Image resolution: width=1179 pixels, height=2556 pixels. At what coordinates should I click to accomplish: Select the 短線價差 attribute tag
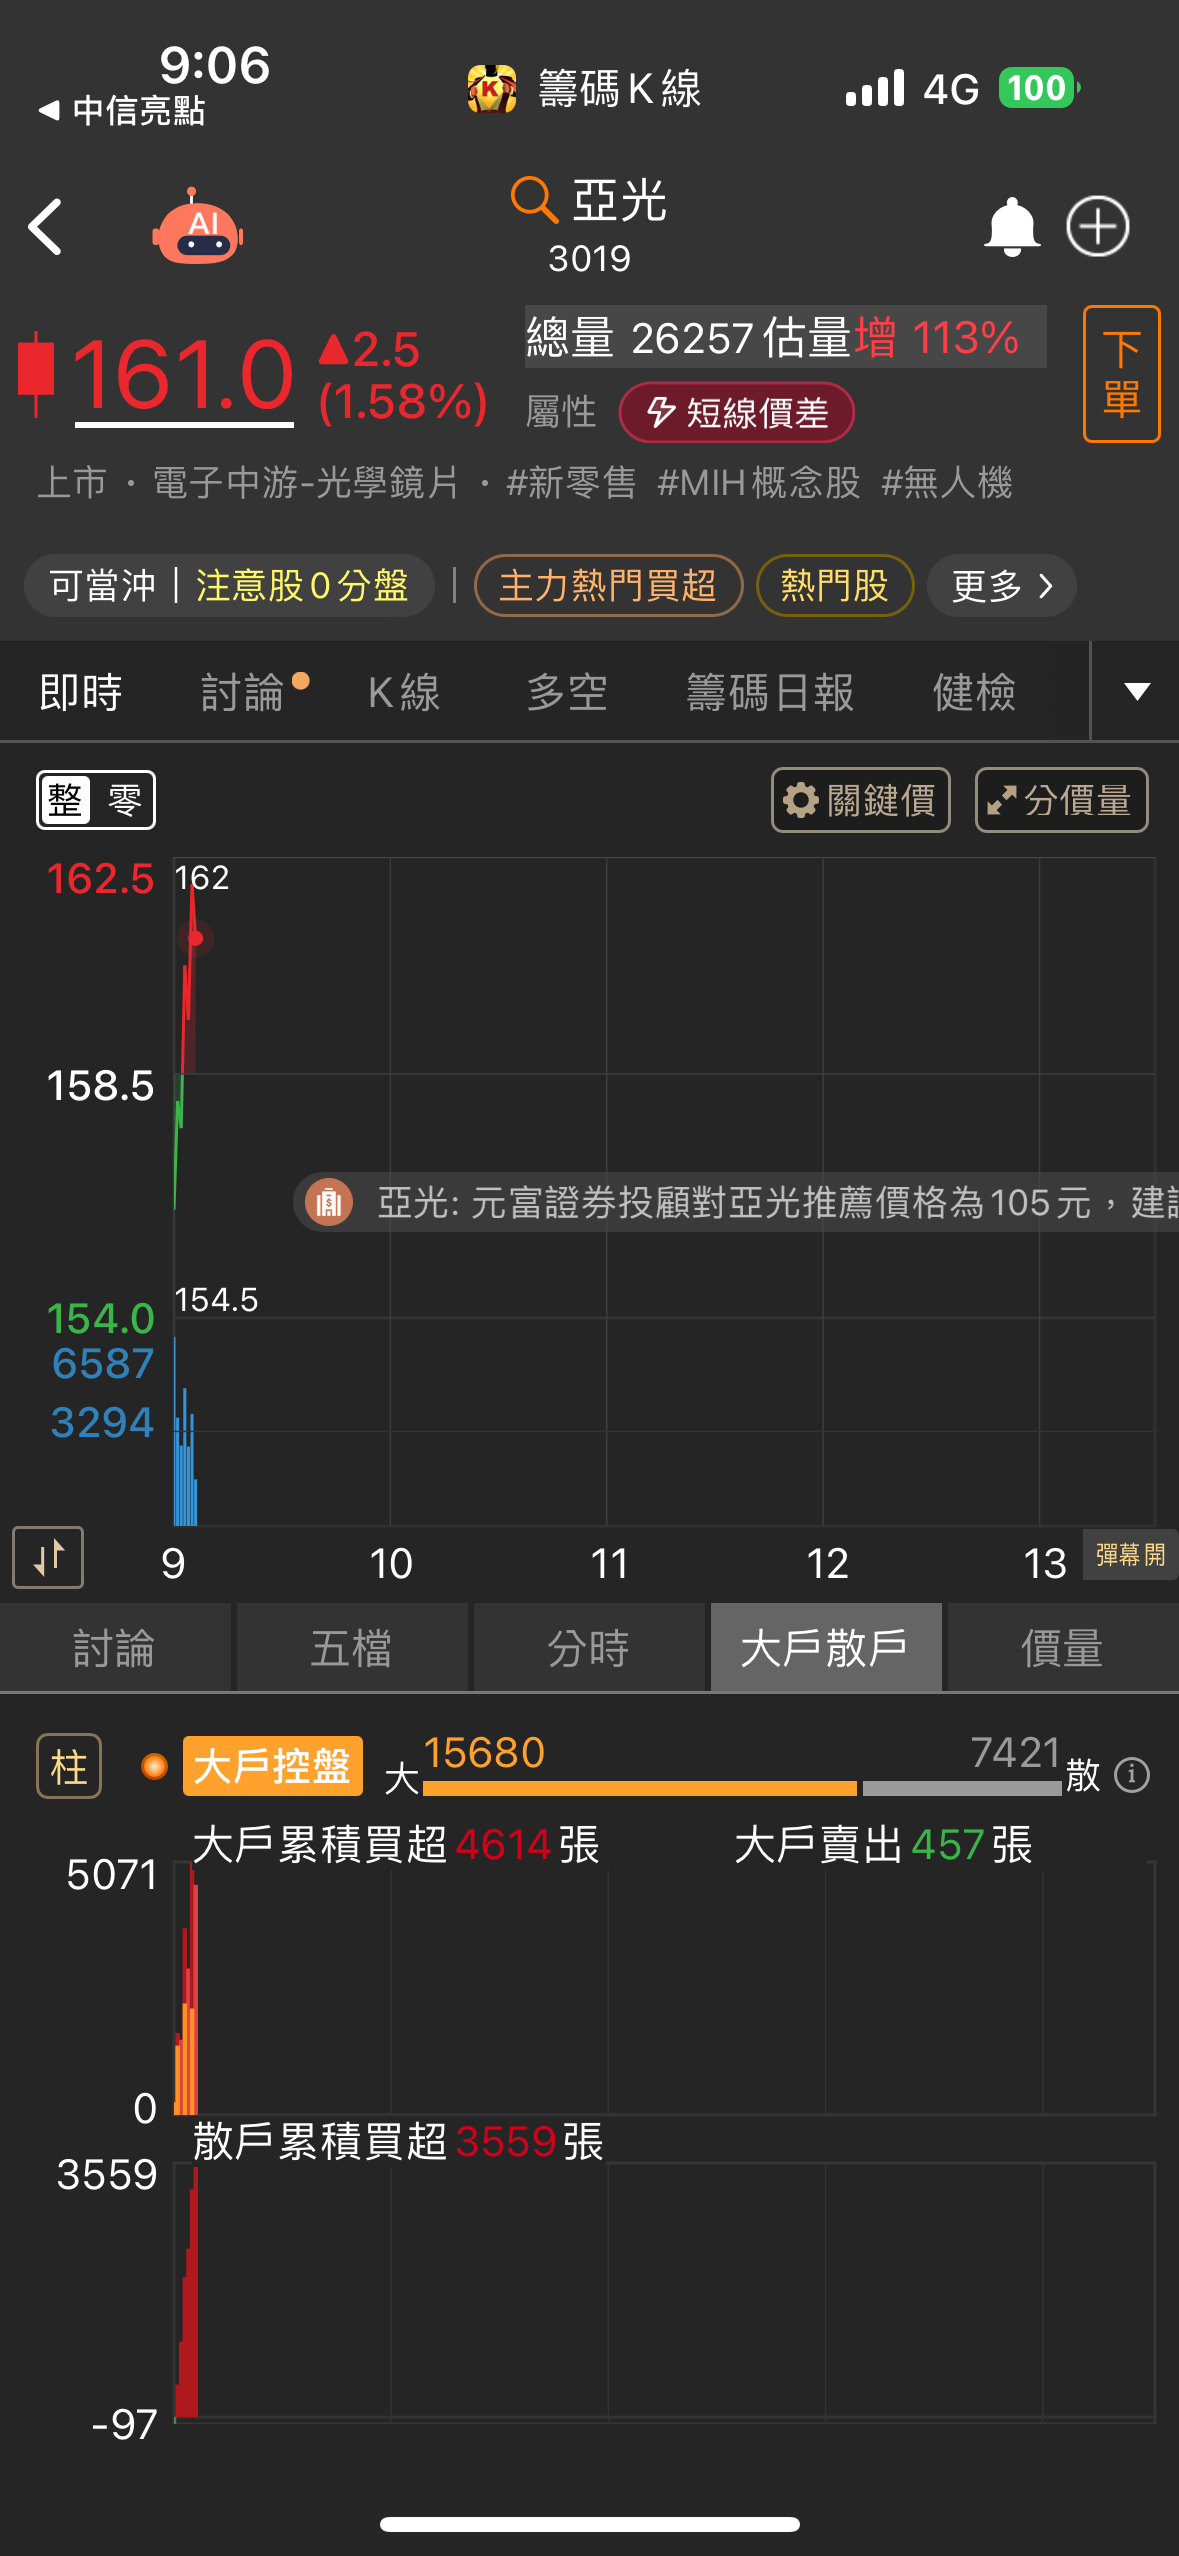[736, 412]
